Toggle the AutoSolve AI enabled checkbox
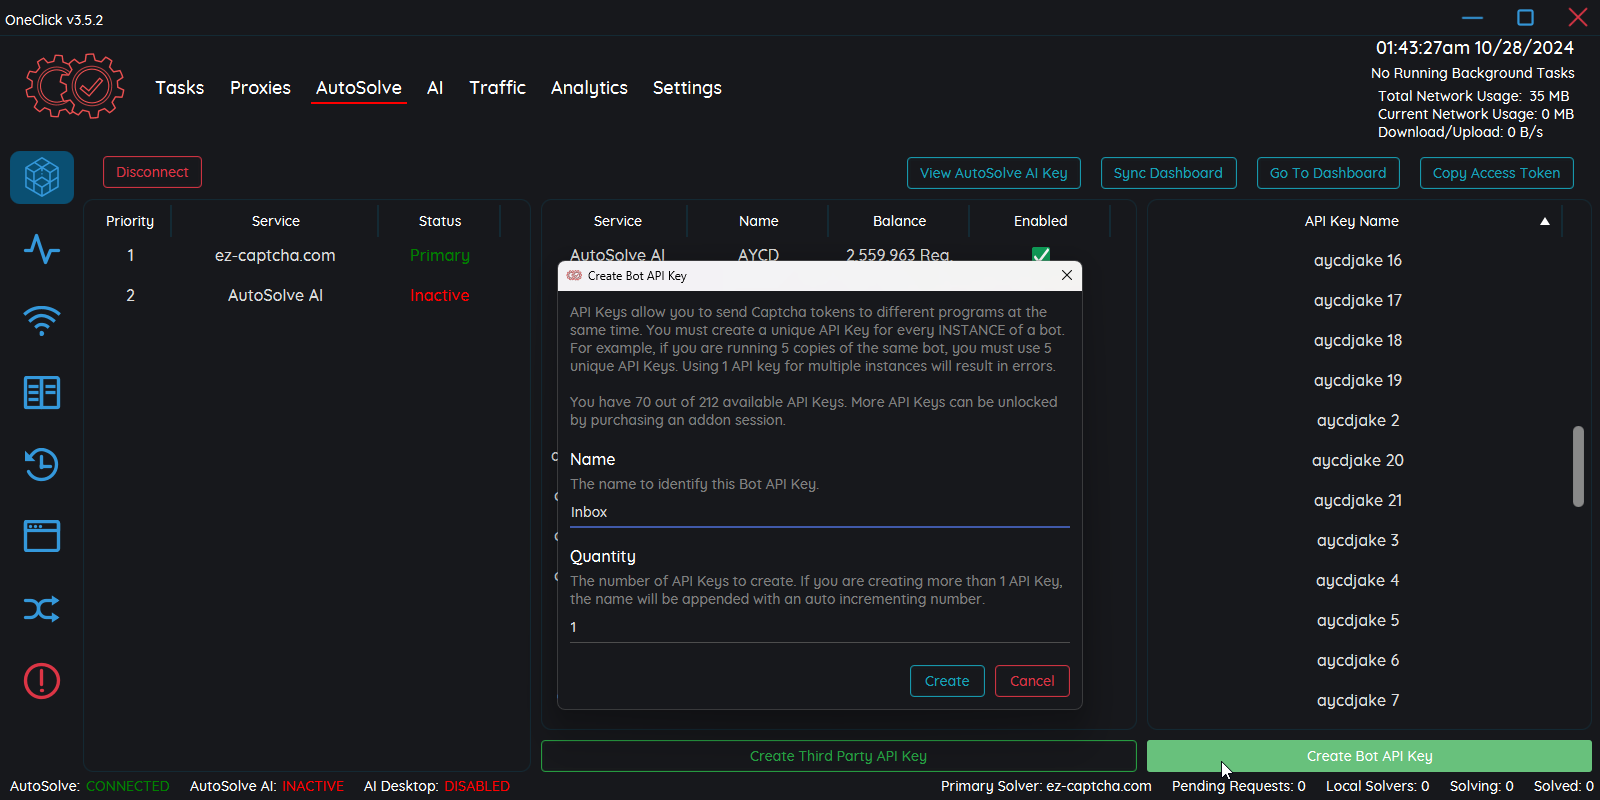 (1040, 255)
